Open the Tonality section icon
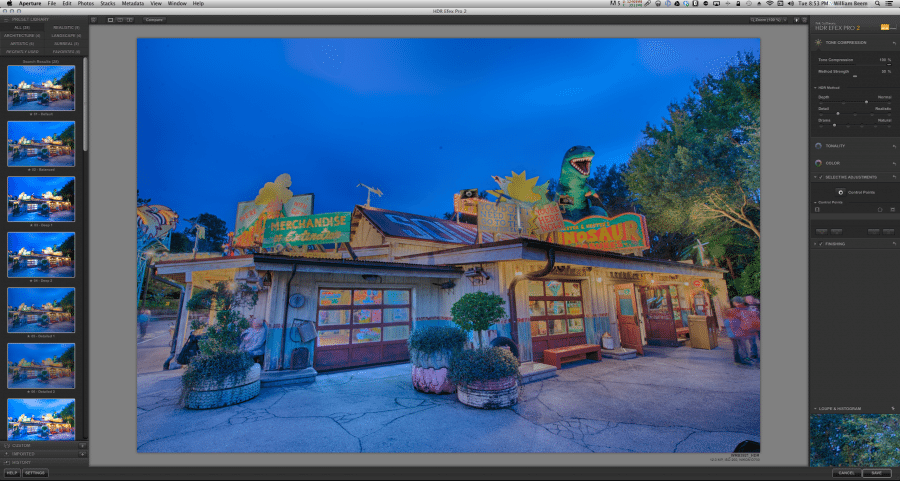Screen dimensions: 900x481 [818, 146]
